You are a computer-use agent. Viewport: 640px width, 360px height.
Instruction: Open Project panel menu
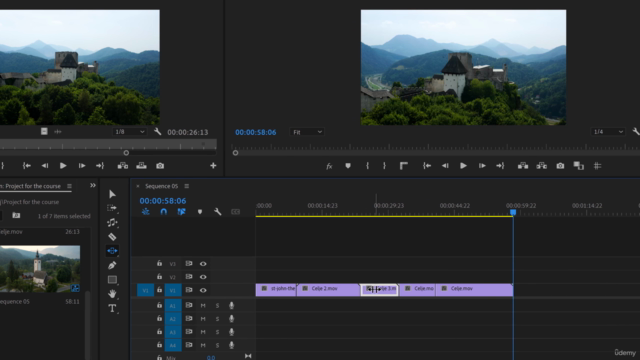click(x=69, y=186)
